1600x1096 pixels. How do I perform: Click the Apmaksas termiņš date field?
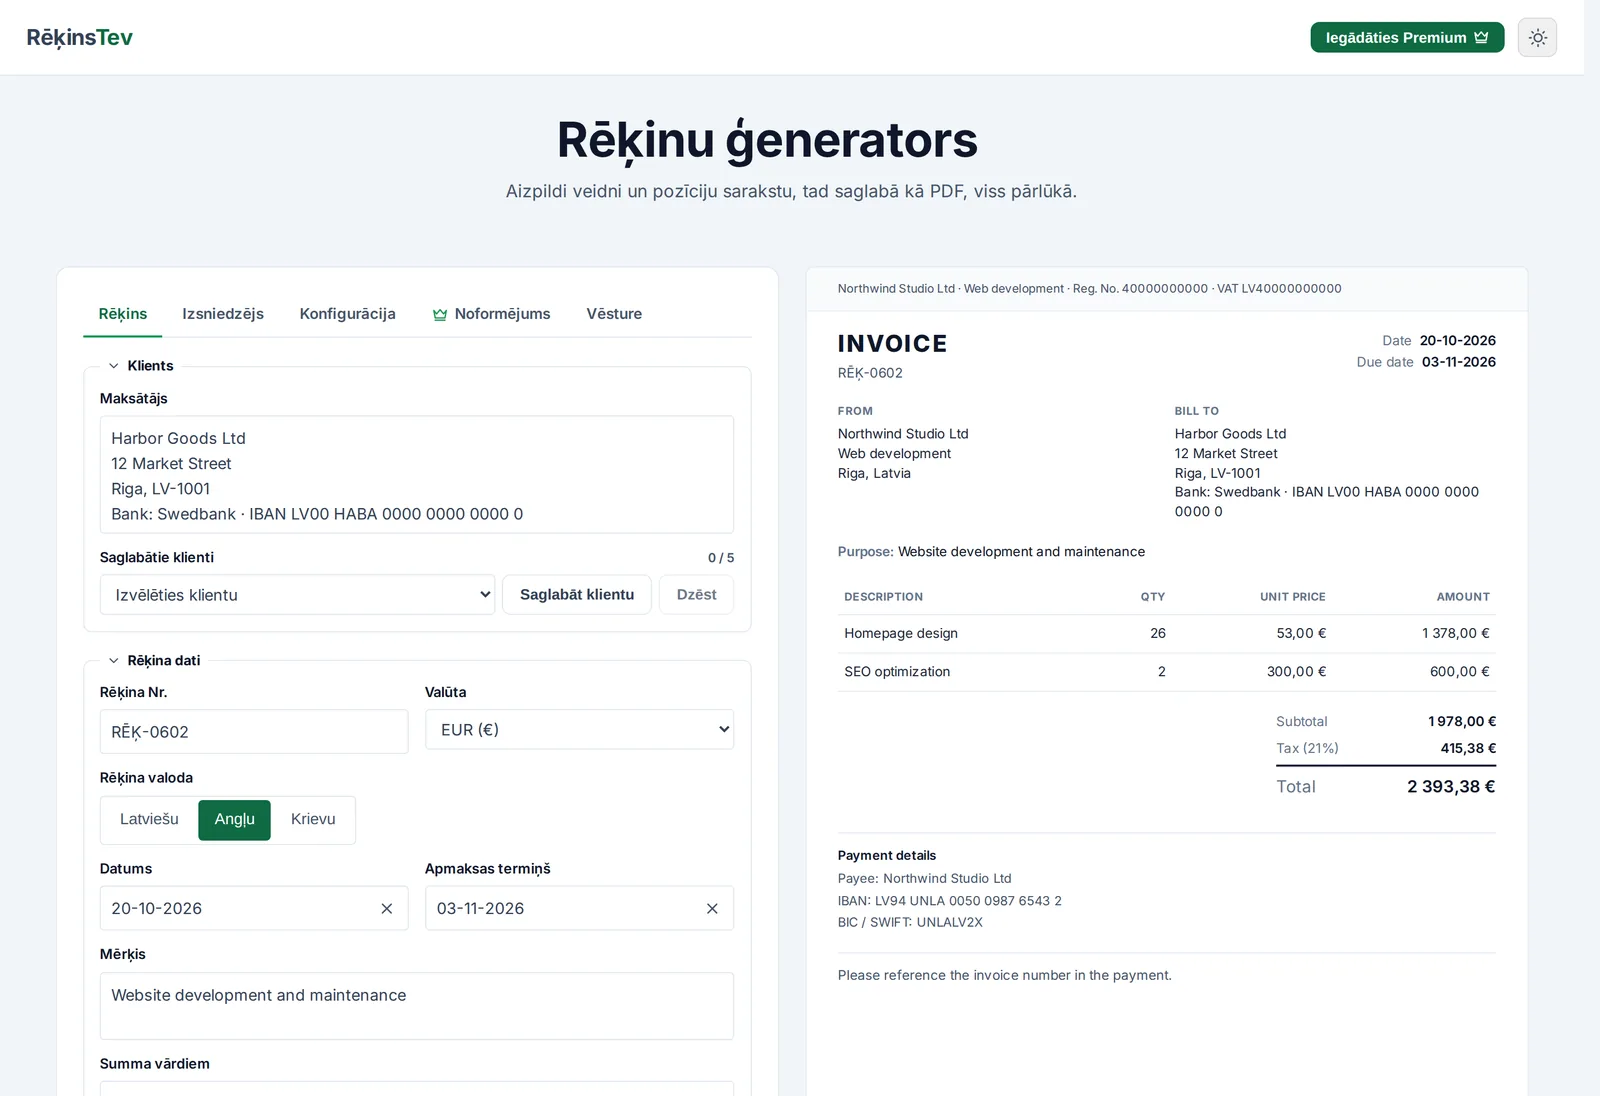579,909
